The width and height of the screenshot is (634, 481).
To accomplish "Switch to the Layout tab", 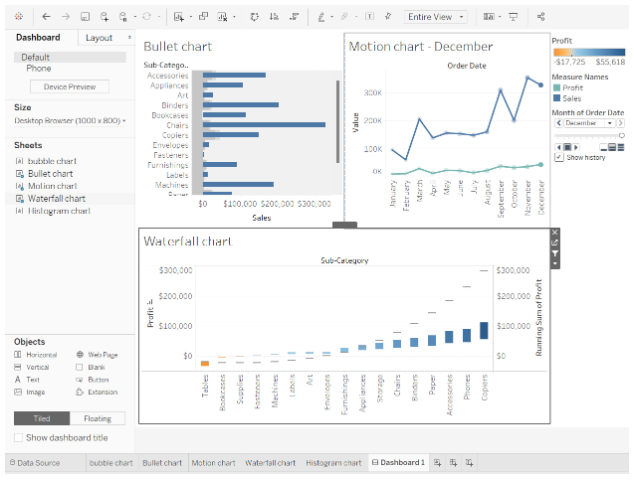I will [x=99, y=38].
